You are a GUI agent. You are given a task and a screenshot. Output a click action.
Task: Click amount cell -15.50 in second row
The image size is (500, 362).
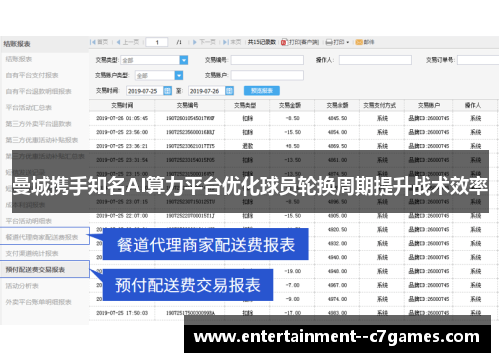click(293, 132)
